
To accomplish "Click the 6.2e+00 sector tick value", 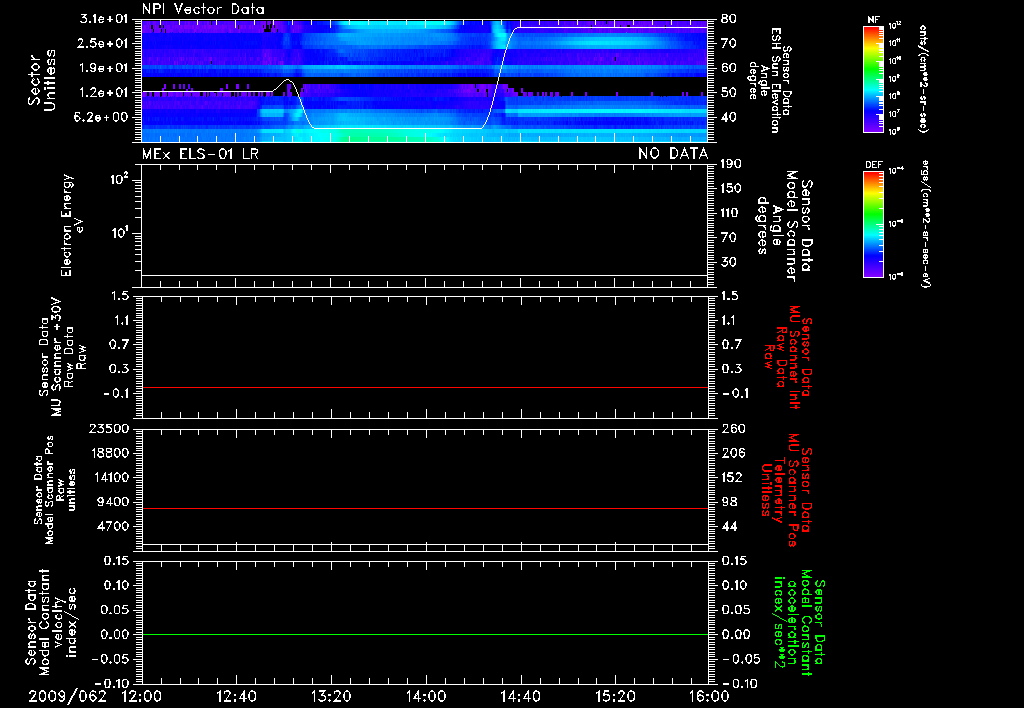I will coord(103,118).
